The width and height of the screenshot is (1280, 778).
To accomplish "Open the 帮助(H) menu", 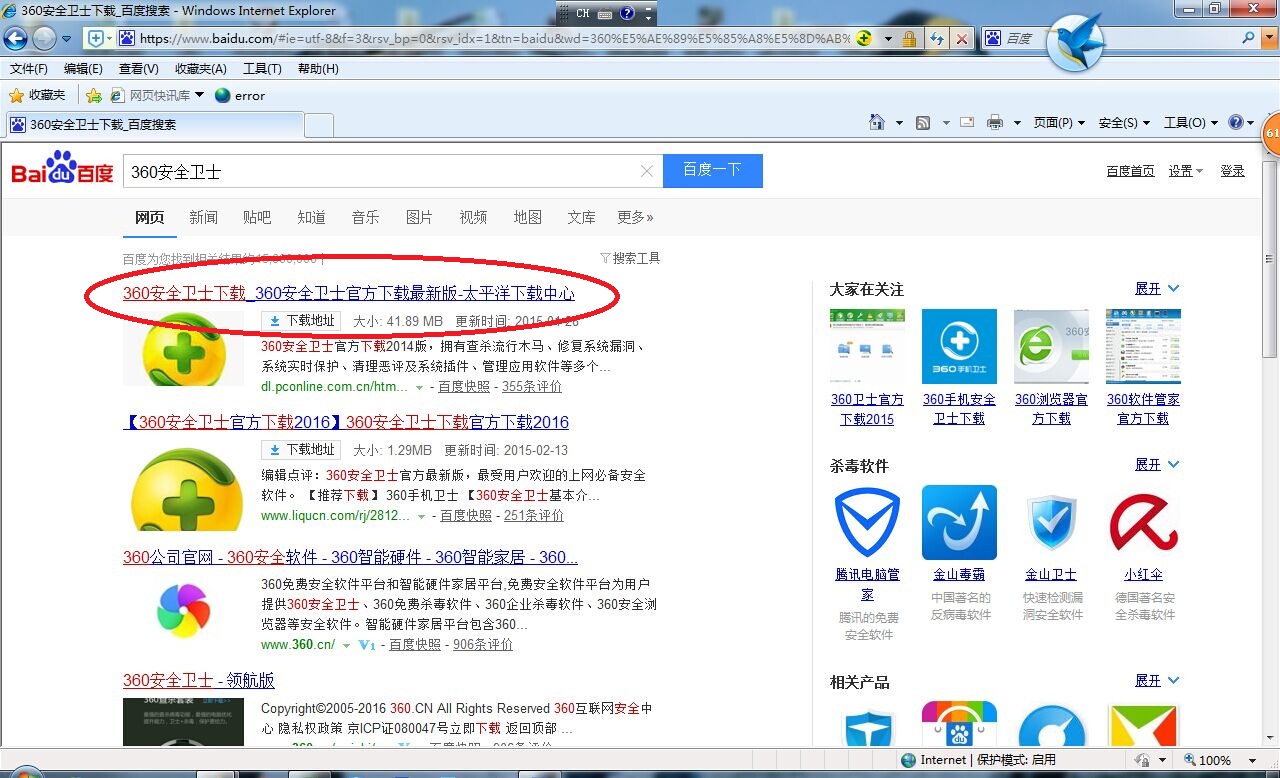I will [x=318, y=69].
